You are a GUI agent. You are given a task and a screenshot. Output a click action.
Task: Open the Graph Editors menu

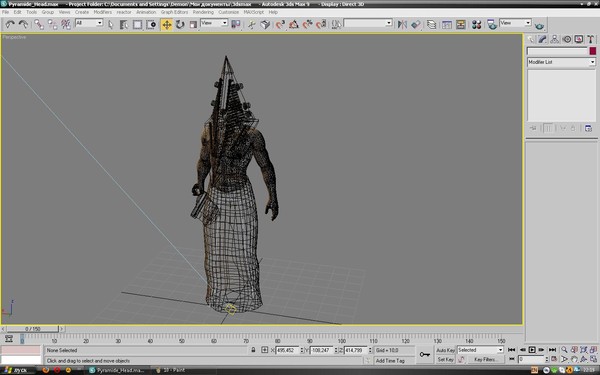pos(174,12)
